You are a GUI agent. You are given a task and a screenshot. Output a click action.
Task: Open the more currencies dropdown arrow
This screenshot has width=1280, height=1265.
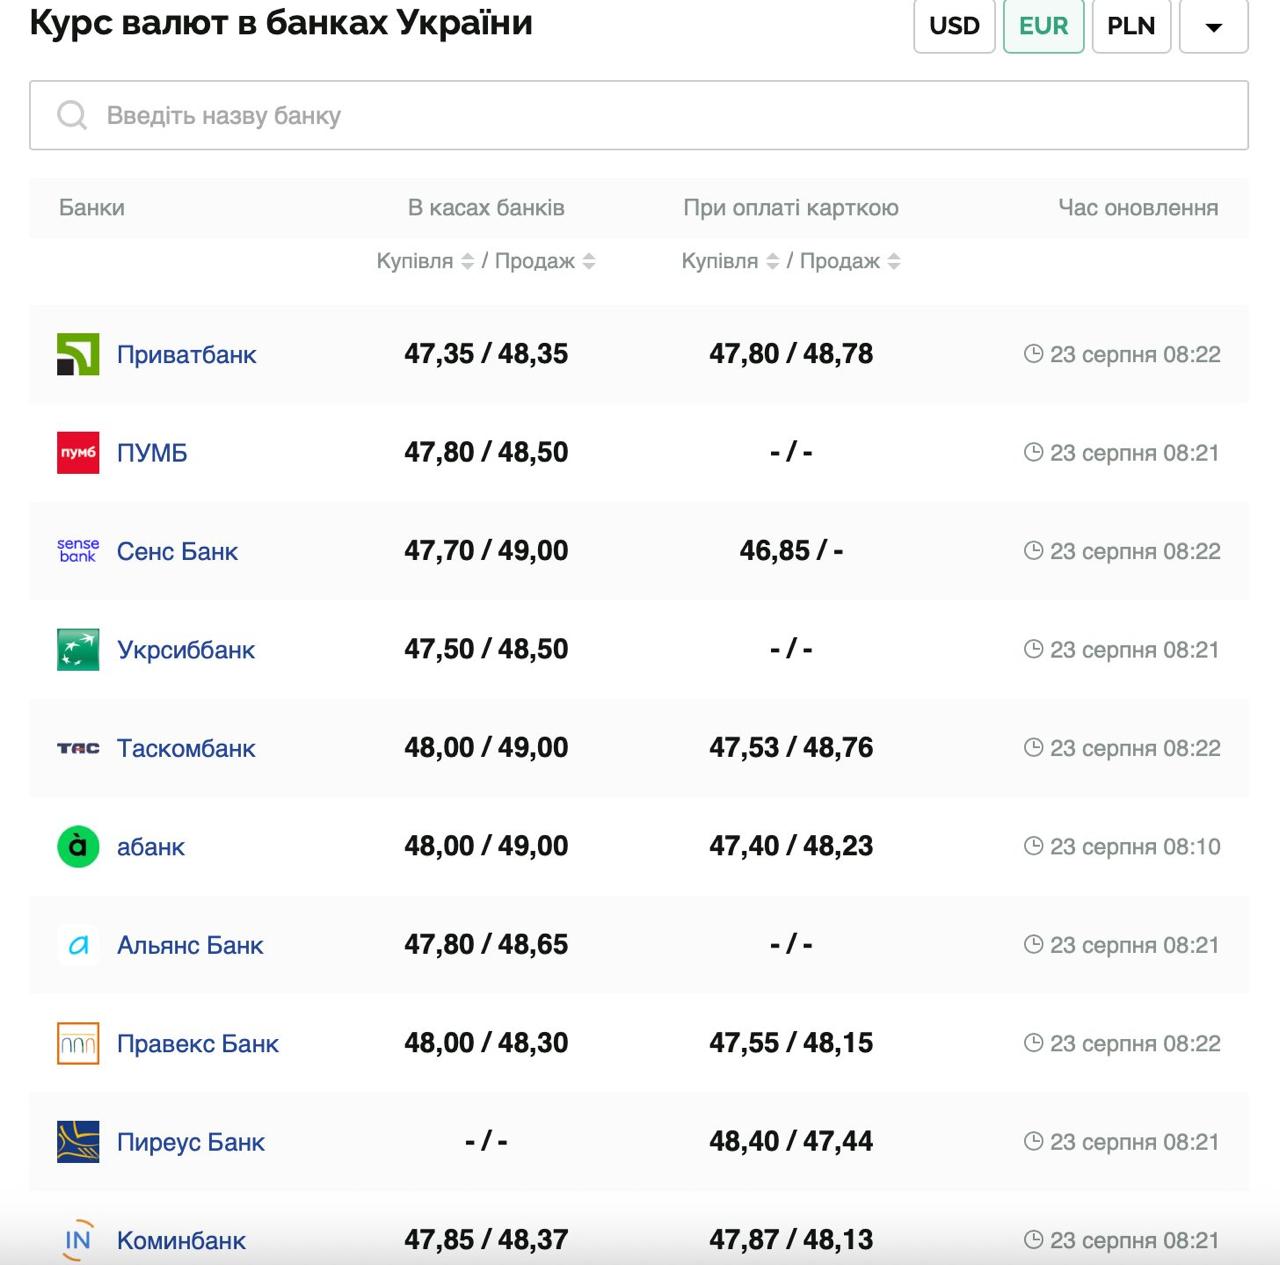pos(1213,26)
